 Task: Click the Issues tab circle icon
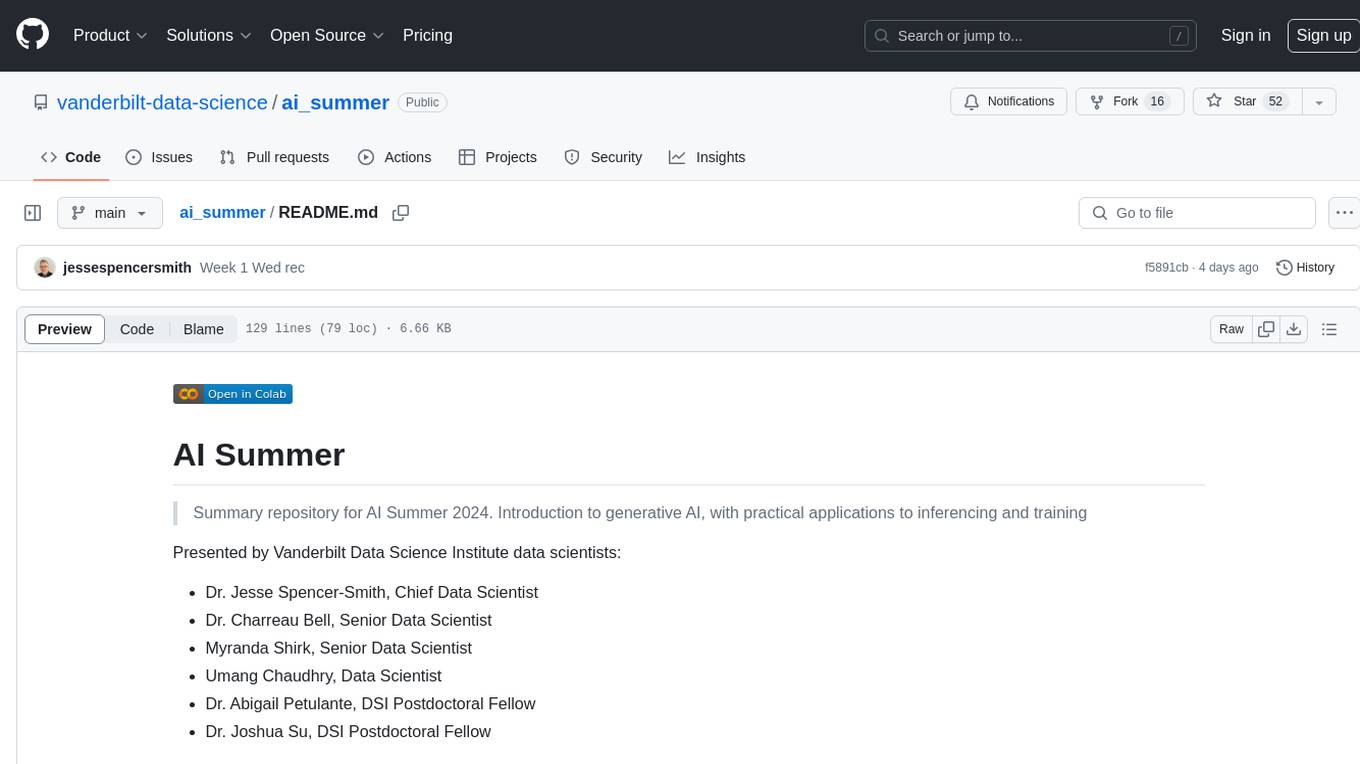(x=133, y=157)
